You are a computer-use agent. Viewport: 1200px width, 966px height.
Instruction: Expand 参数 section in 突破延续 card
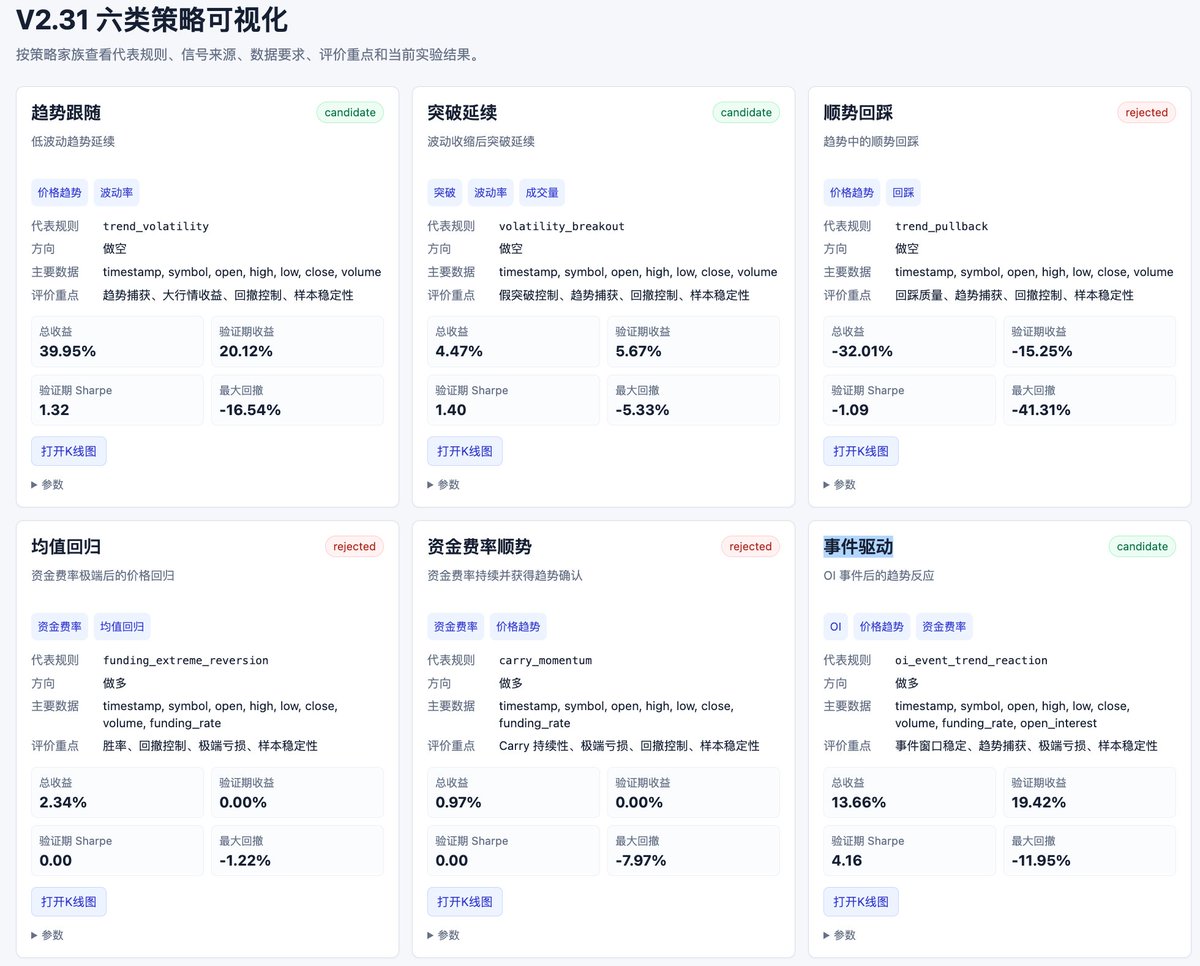point(443,485)
